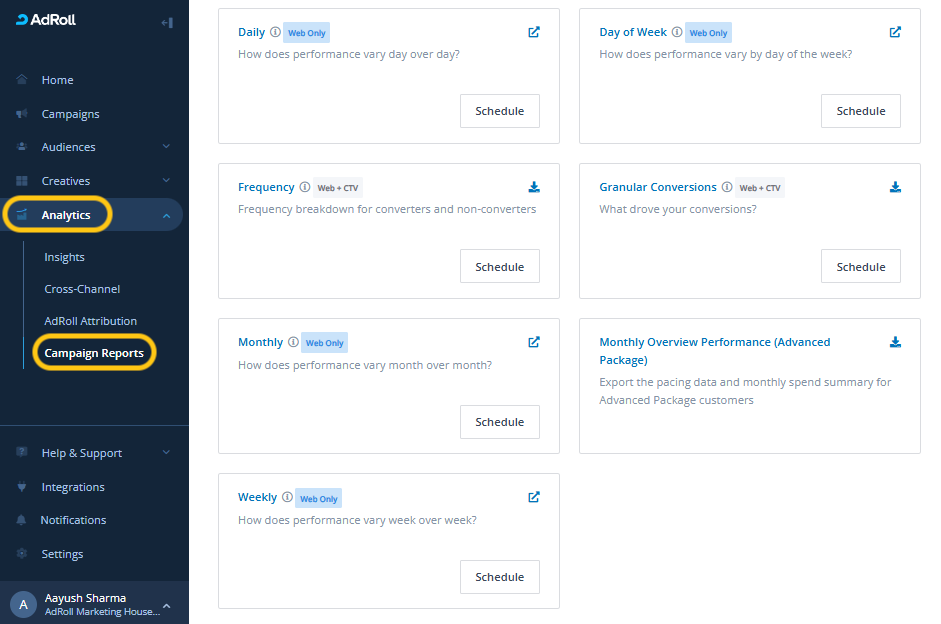Image resolution: width=941 pixels, height=624 pixels.
Task: Expand the Help & Support menu
Action: (166, 453)
